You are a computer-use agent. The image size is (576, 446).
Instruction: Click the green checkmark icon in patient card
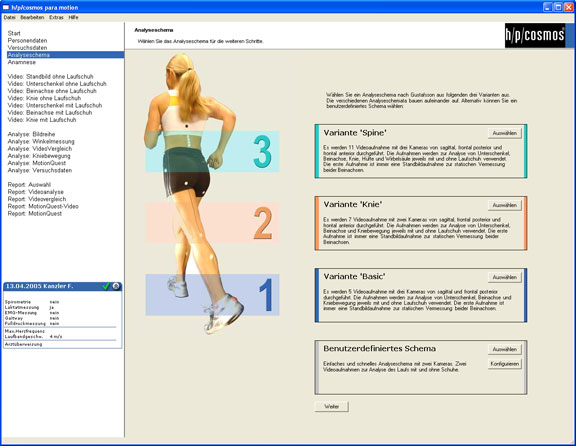coord(106,286)
